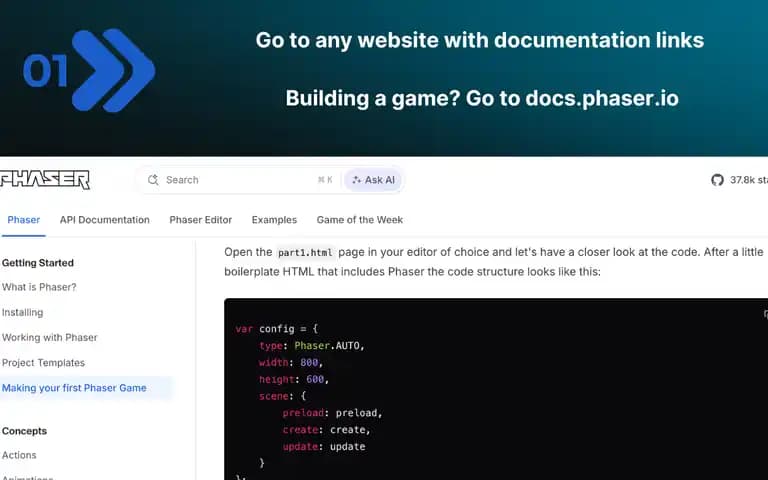Click the 'create: create' code line
This screenshot has width=768, height=480.
coord(326,430)
